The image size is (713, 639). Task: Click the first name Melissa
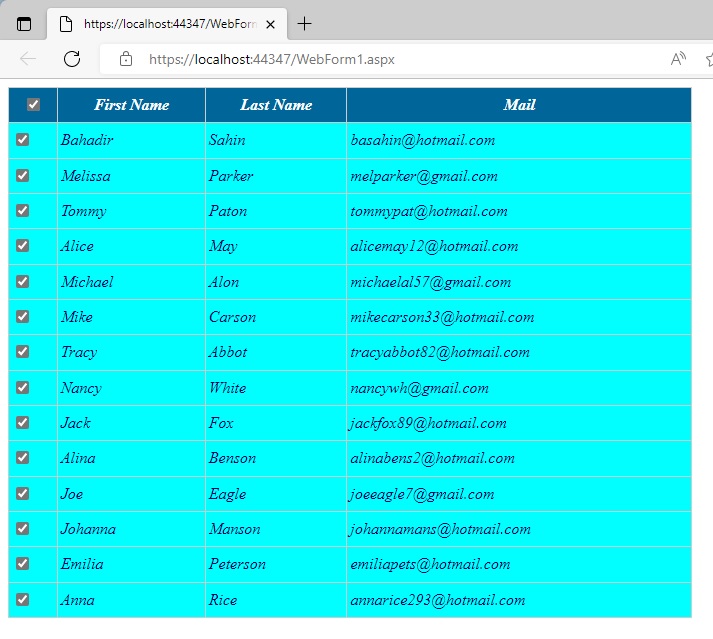coord(85,176)
